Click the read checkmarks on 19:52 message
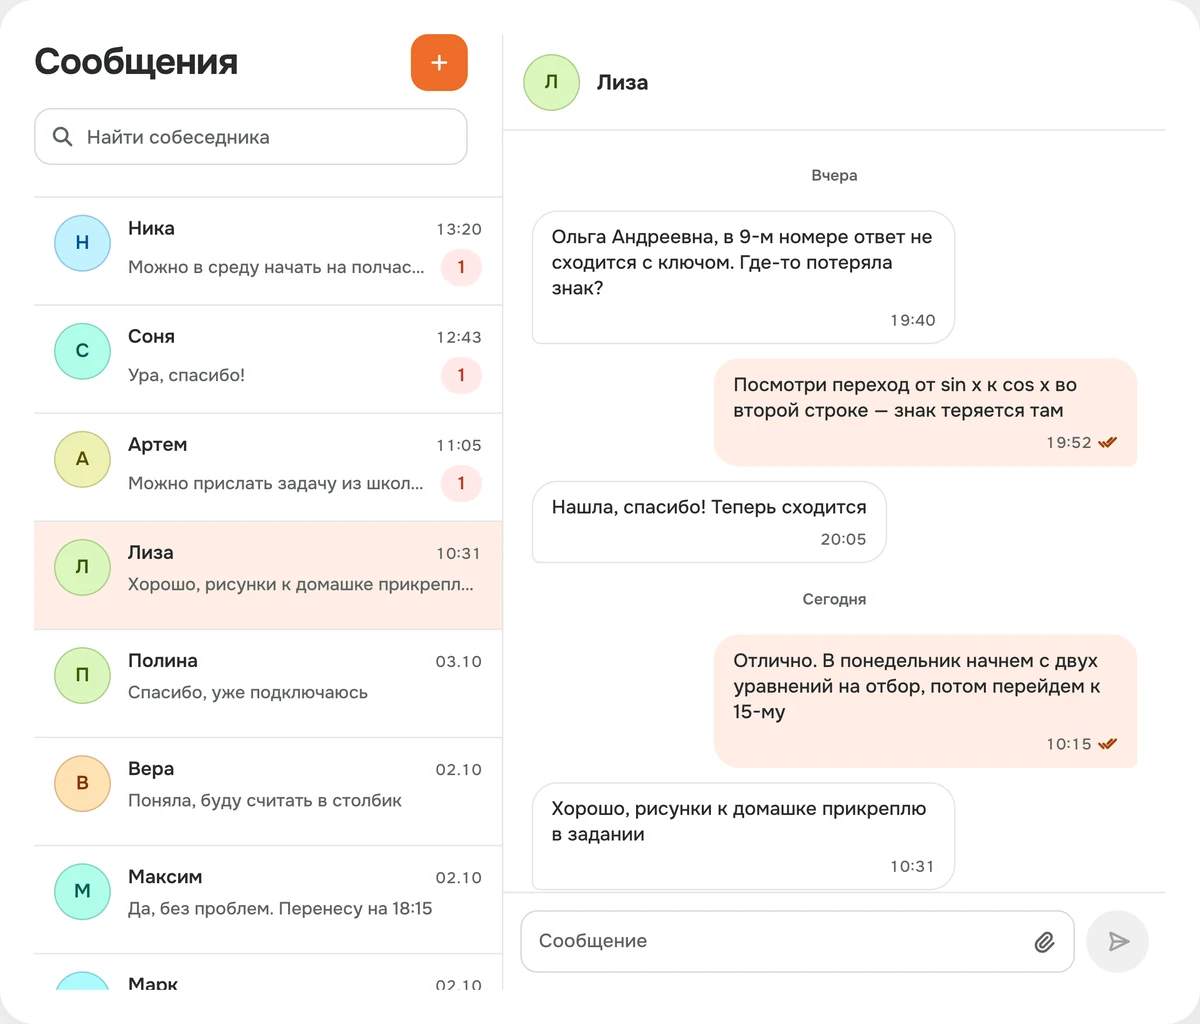The image size is (1200, 1024). tap(1107, 443)
